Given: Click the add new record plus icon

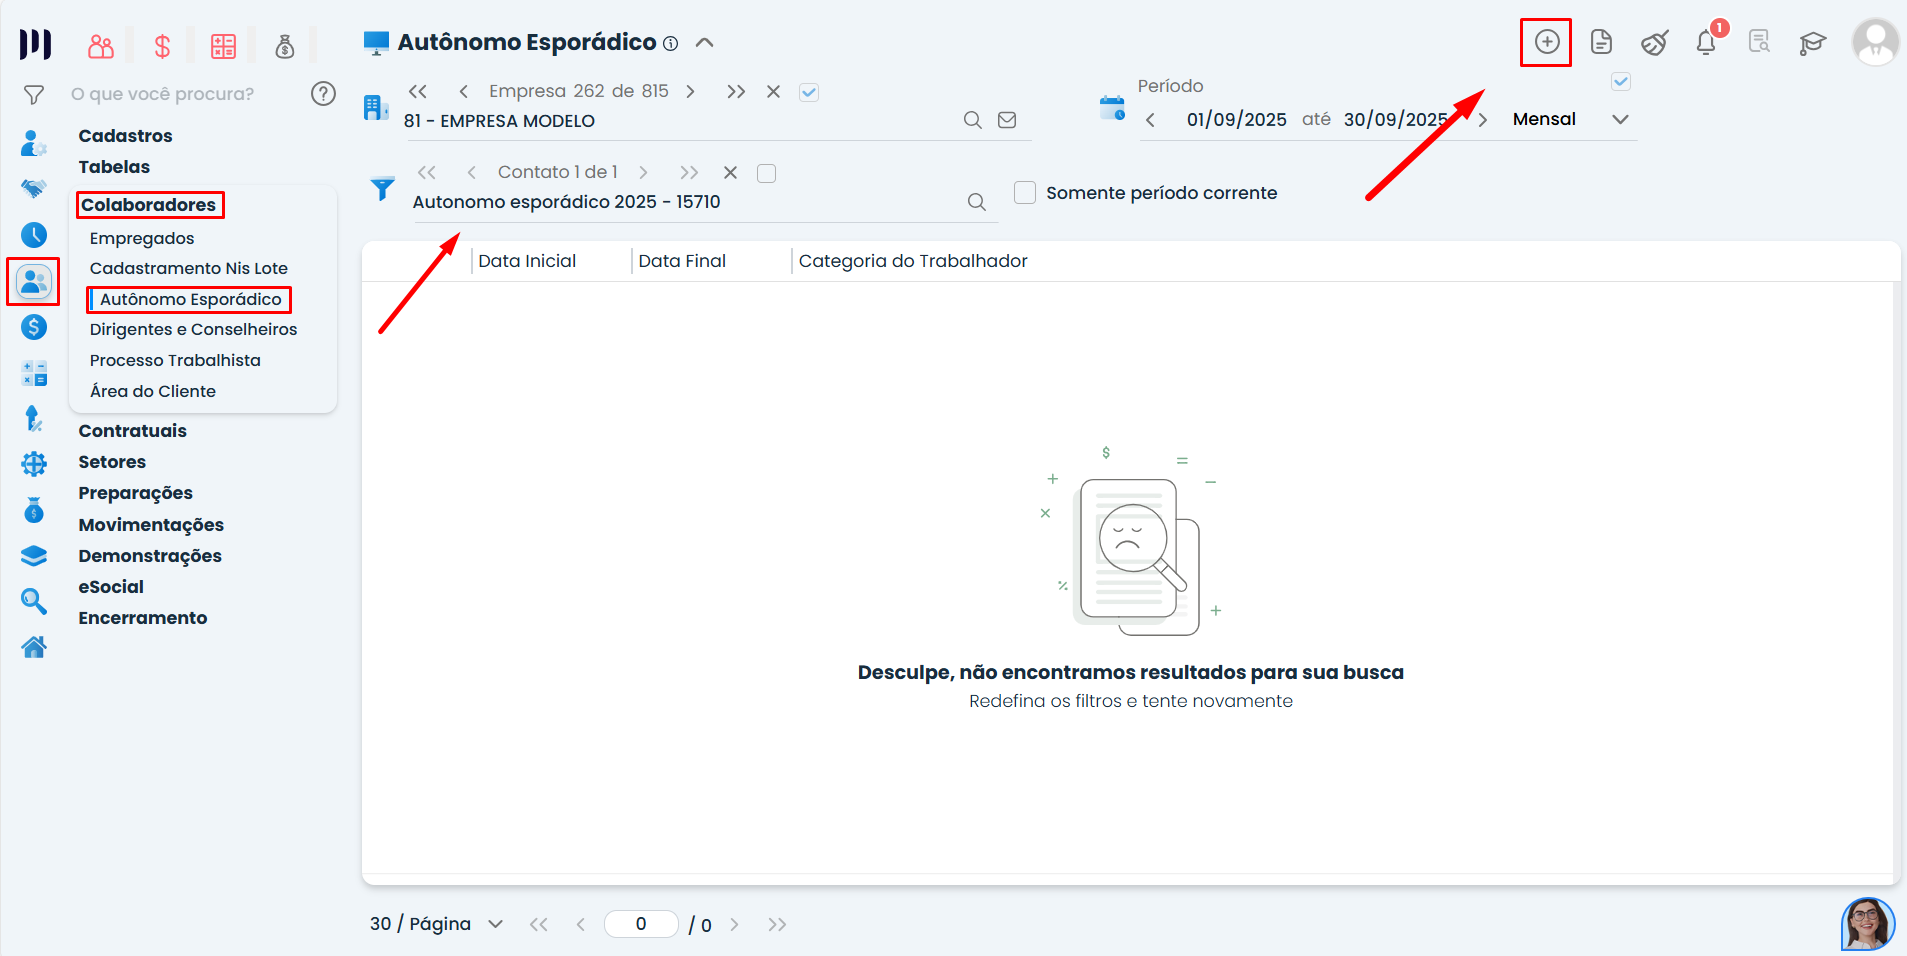Looking at the screenshot, I should pos(1546,42).
